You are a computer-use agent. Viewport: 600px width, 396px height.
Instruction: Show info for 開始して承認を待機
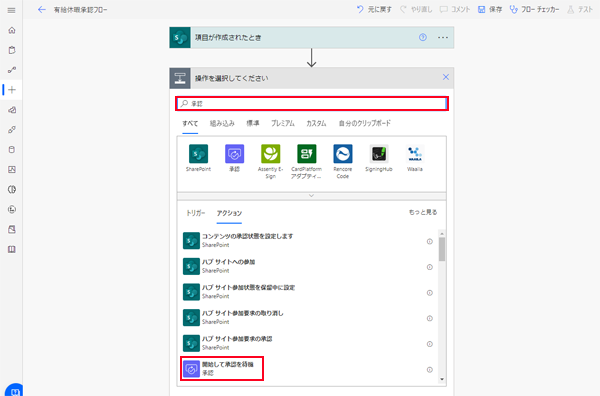click(x=430, y=370)
